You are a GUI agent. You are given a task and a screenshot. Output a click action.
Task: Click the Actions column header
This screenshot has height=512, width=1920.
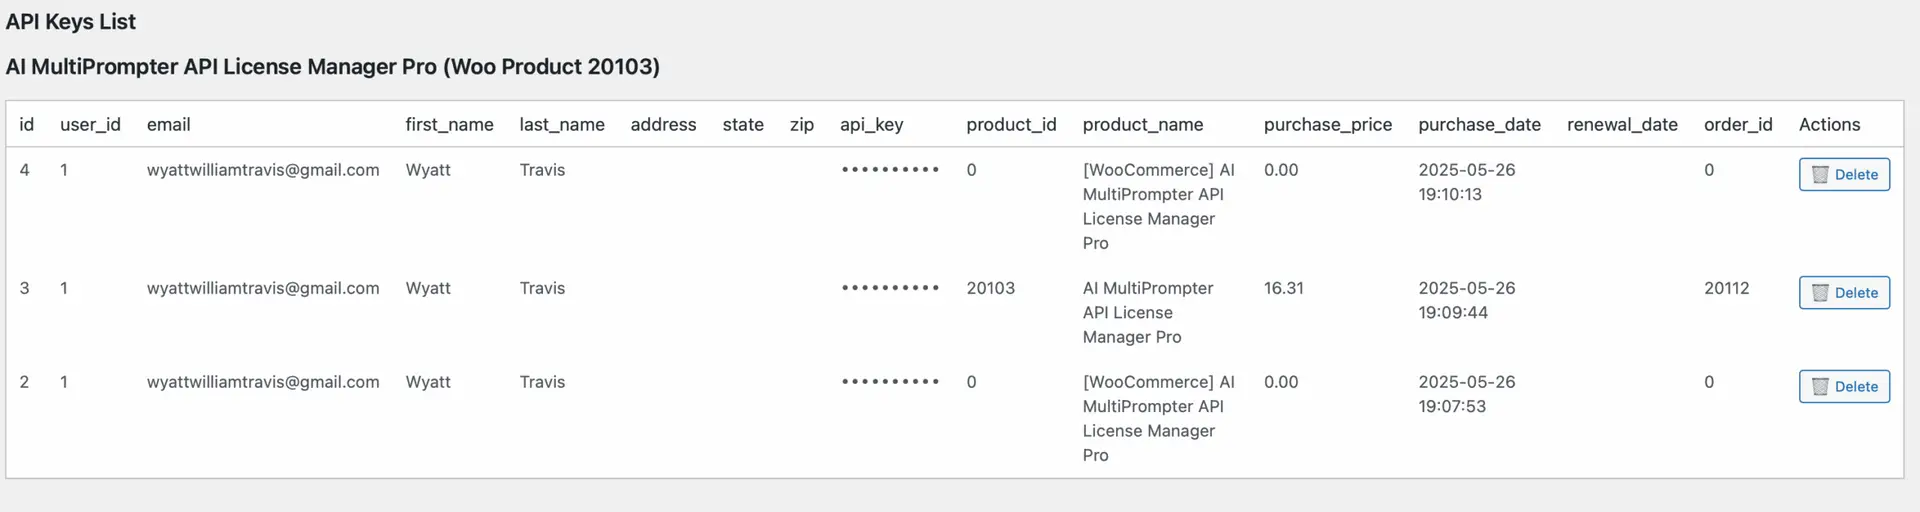click(x=1829, y=125)
